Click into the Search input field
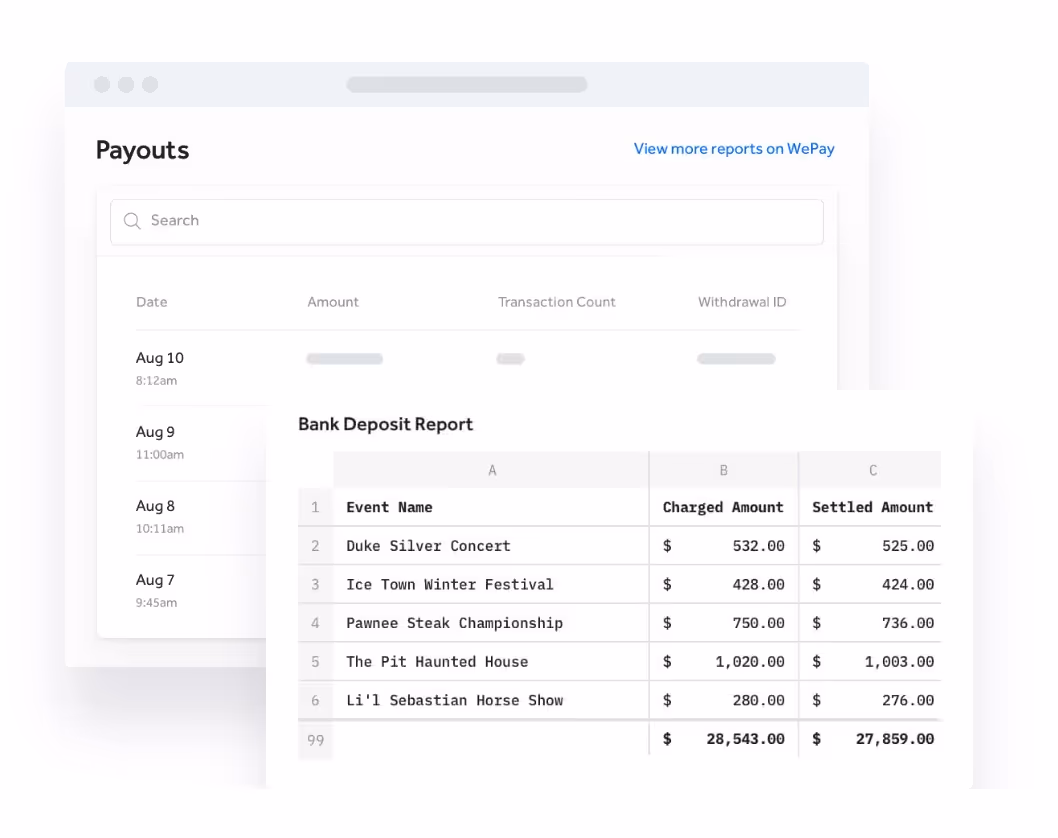The height and width of the screenshot is (838, 1058). coord(466,221)
